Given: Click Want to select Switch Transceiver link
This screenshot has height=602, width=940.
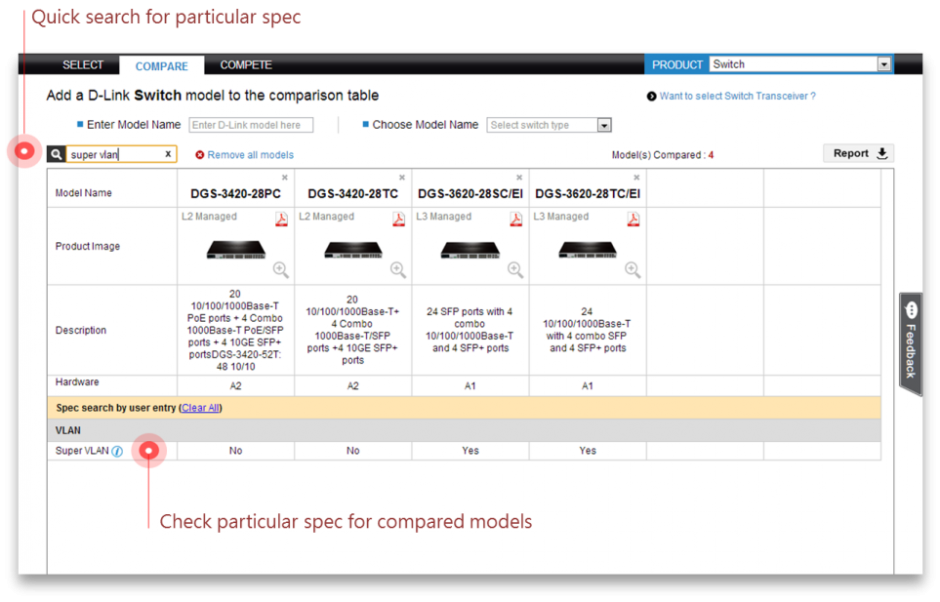Looking at the screenshot, I should [737, 96].
